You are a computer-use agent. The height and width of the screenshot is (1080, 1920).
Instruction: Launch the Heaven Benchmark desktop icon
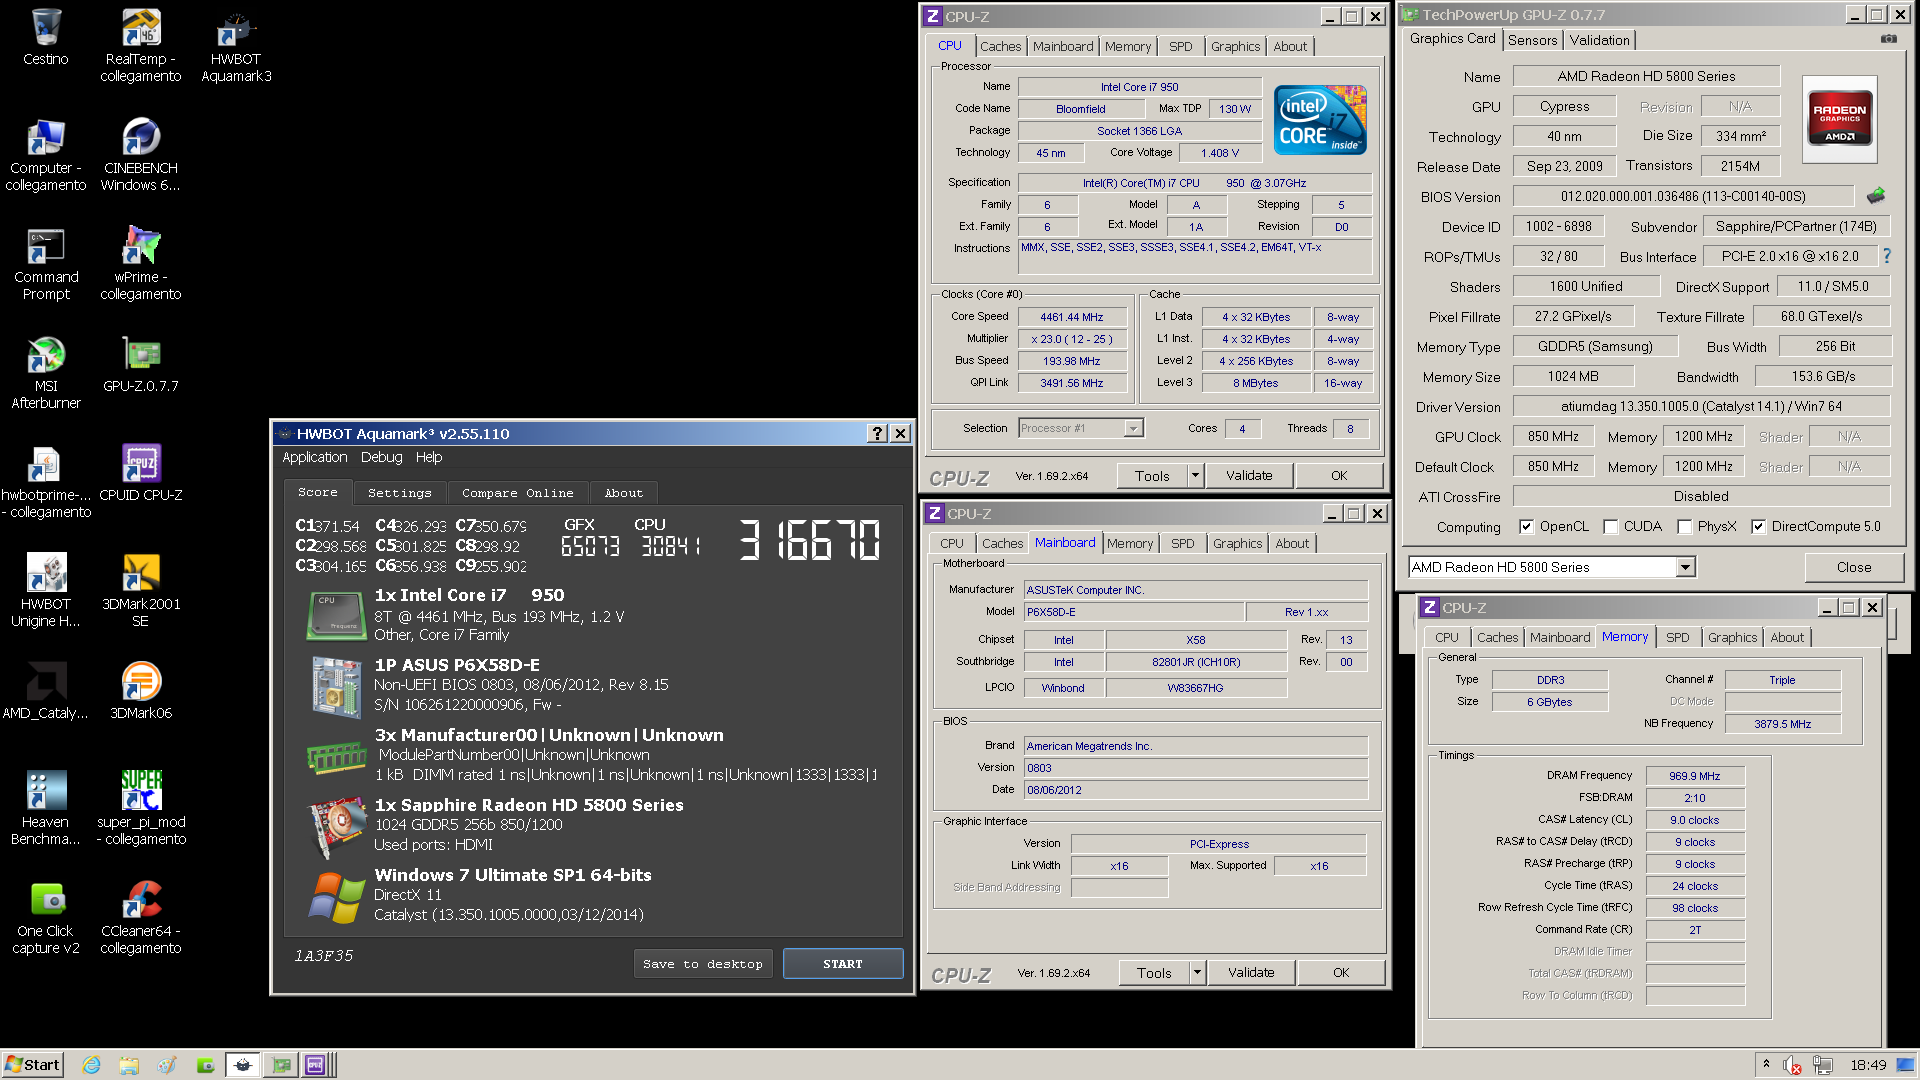pos(46,808)
